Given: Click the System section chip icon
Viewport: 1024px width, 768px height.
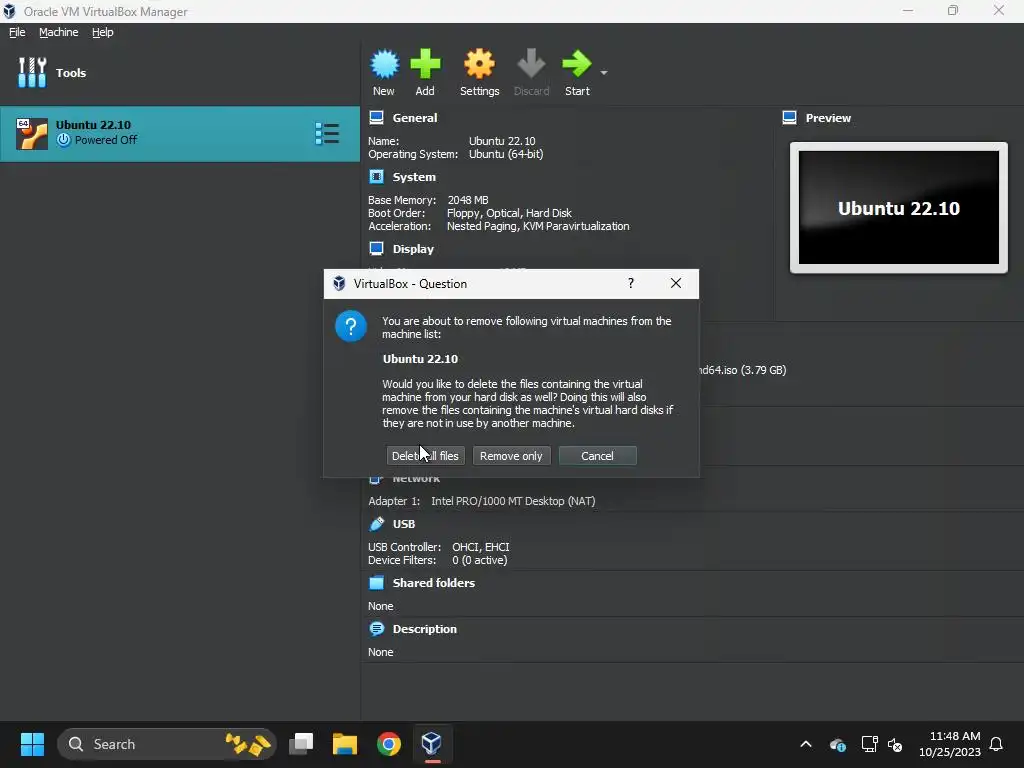Looking at the screenshot, I should tap(376, 176).
